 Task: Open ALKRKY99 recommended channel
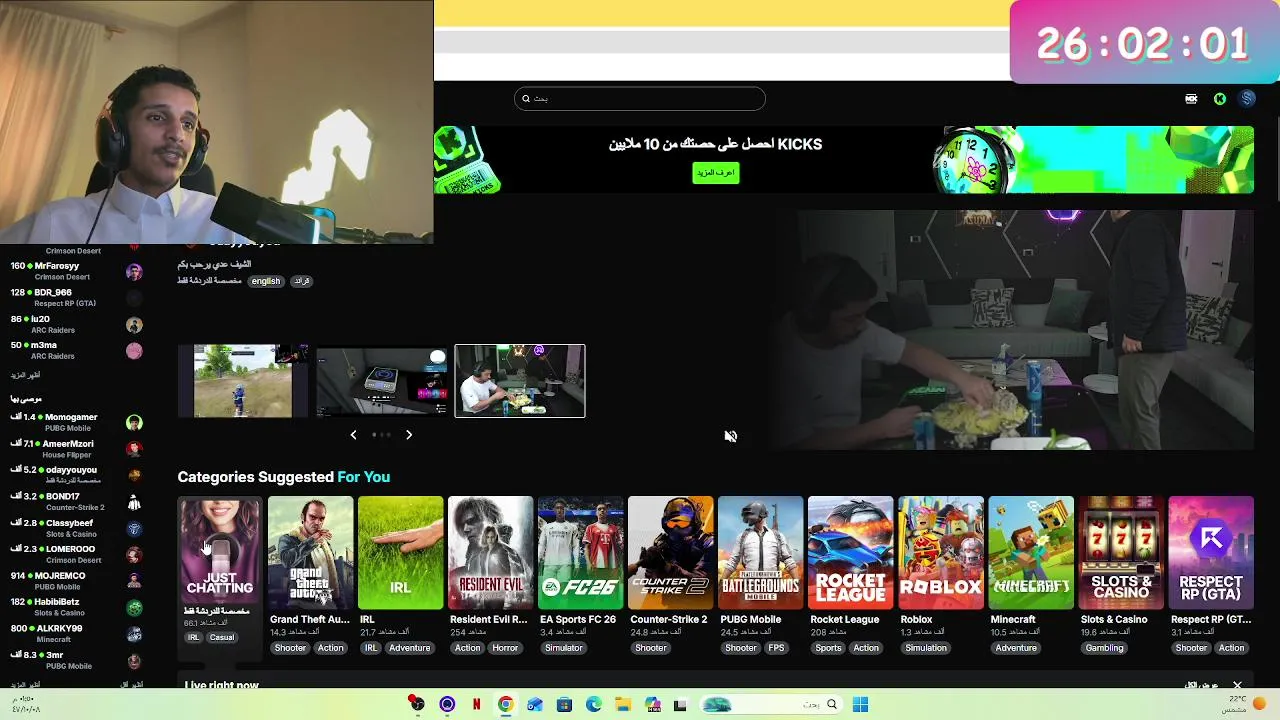76,634
